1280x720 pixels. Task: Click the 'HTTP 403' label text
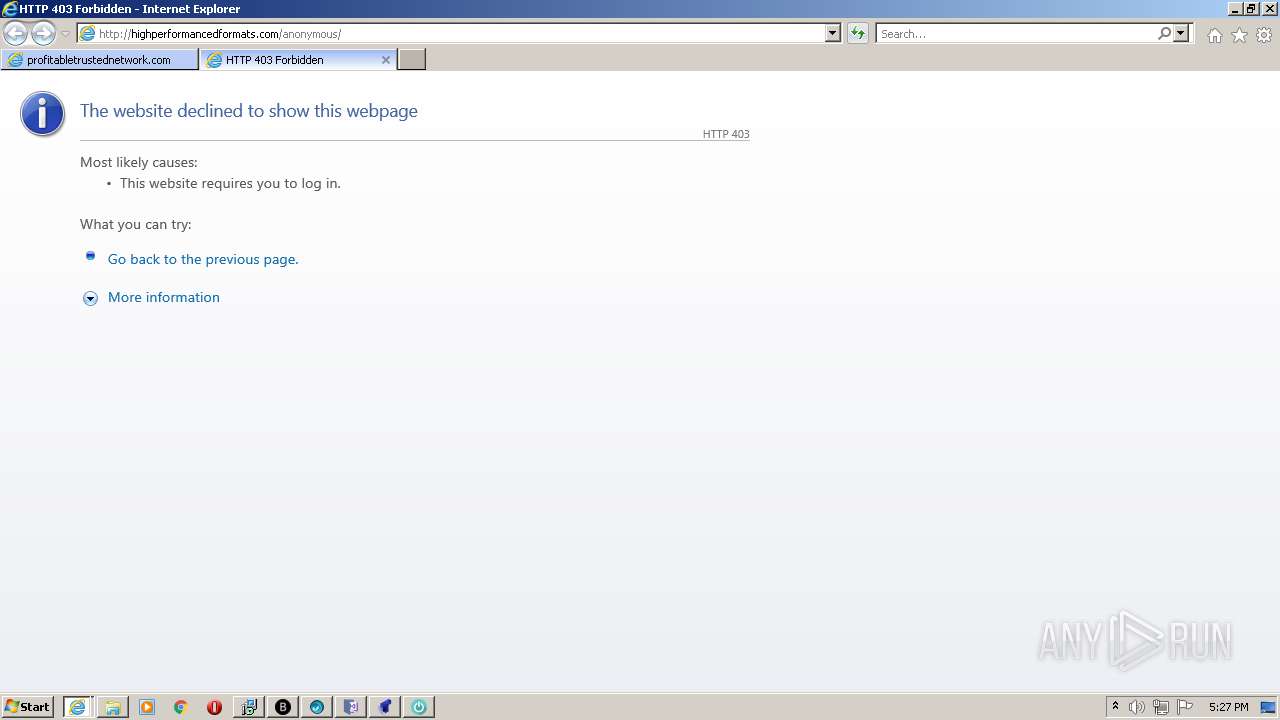726,134
